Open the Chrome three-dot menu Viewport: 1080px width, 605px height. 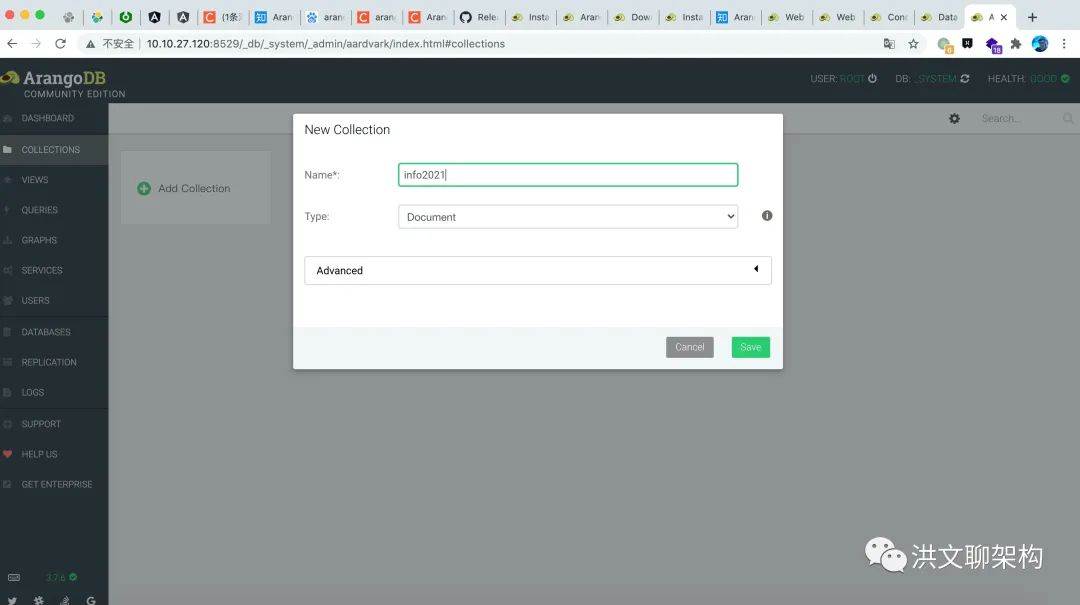click(1064, 43)
